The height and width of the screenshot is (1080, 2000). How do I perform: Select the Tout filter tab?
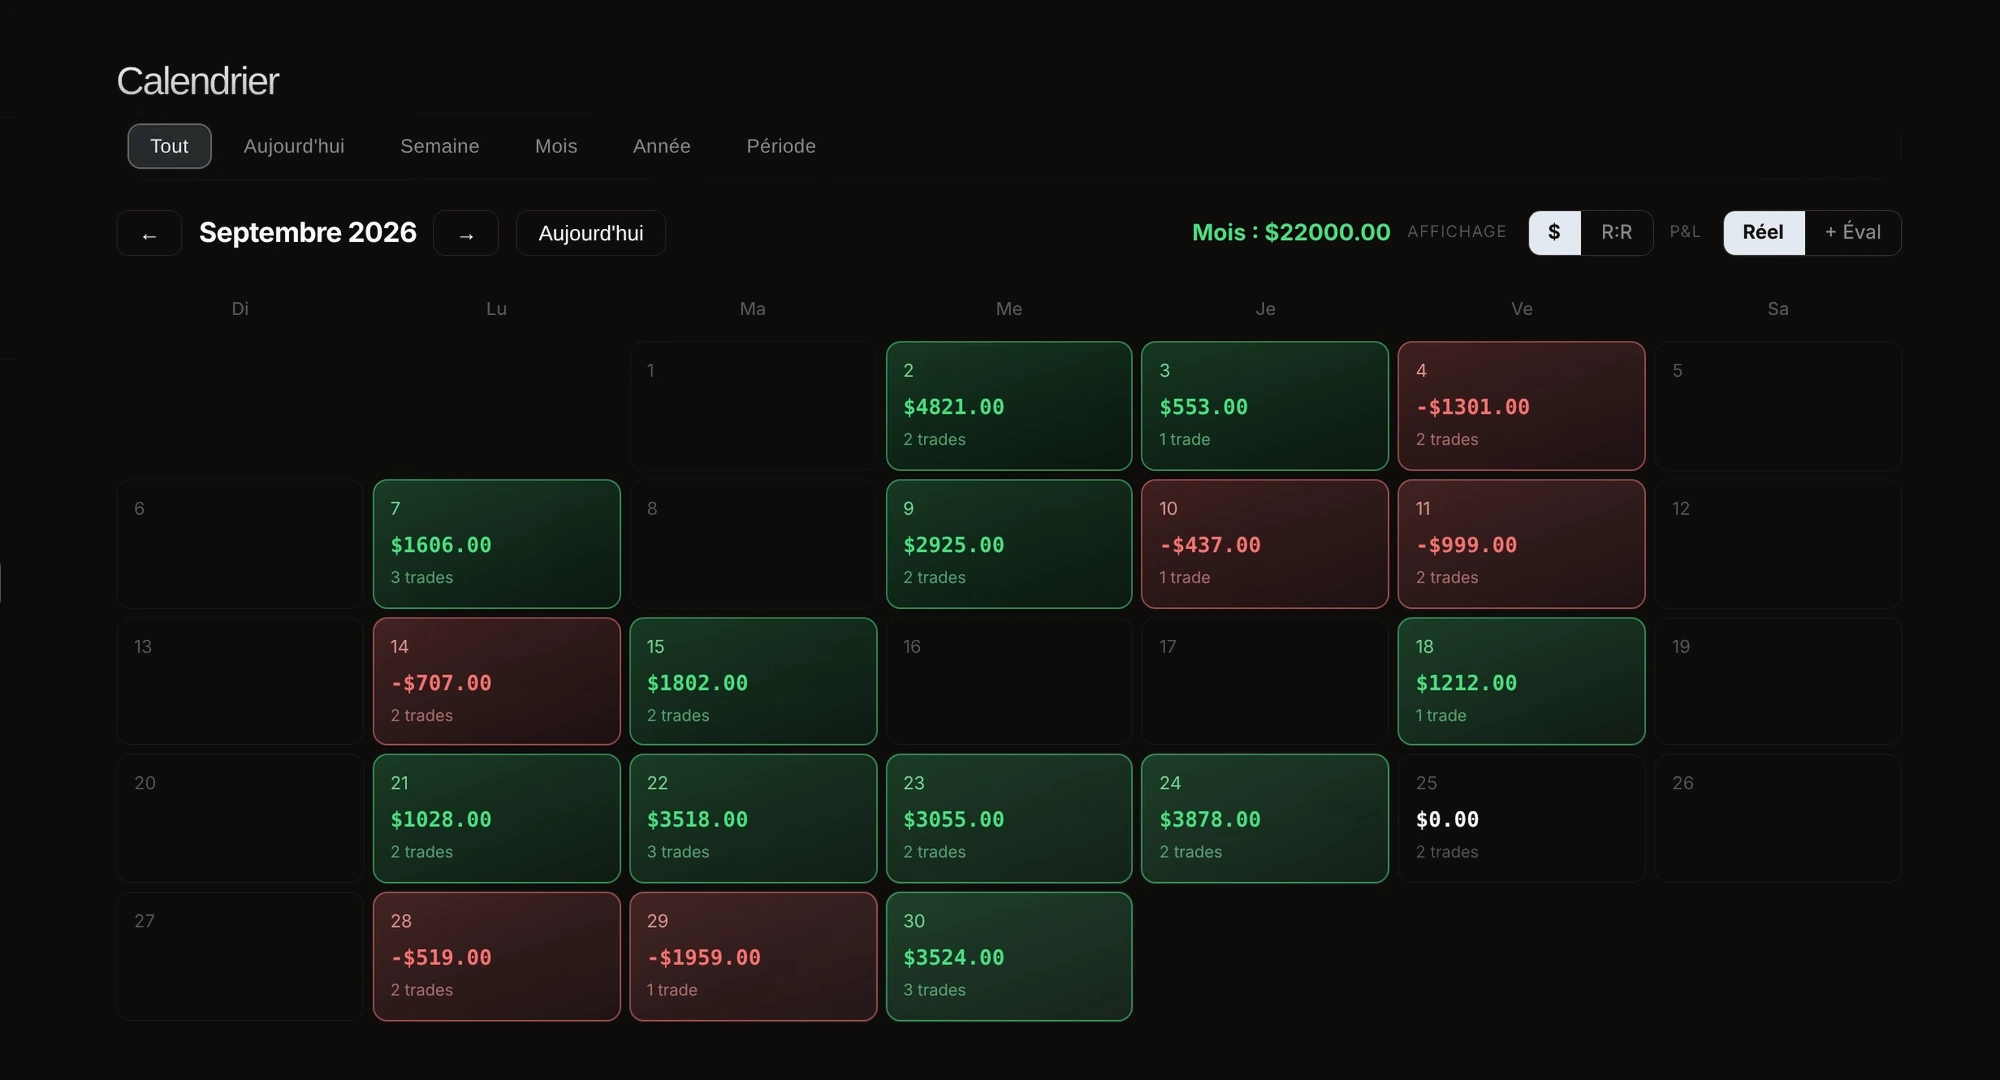click(x=169, y=146)
